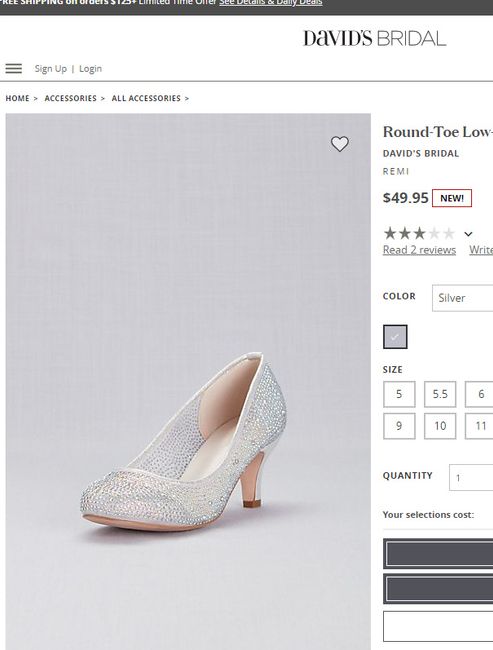Click the REMI style name
Image resolution: width=493 pixels, height=650 pixels.
click(x=396, y=171)
